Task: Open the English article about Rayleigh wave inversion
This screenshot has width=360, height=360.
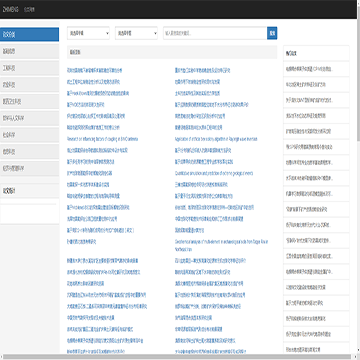Action: click(x=216, y=139)
